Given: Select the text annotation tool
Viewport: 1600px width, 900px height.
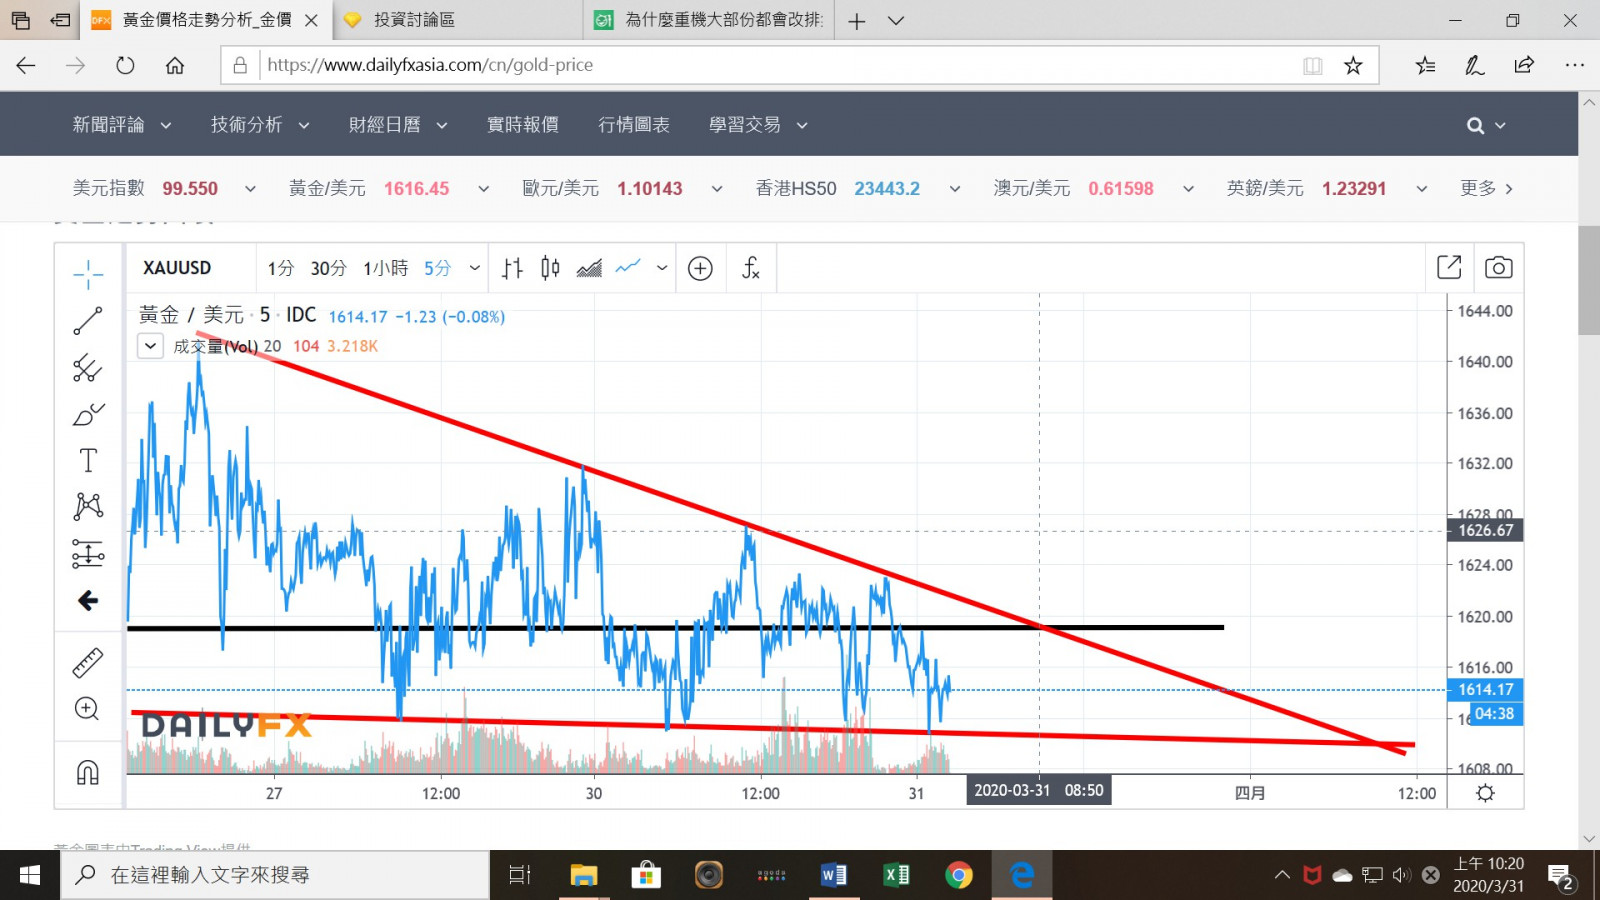Looking at the screenshot, I should tap(88, 461).
